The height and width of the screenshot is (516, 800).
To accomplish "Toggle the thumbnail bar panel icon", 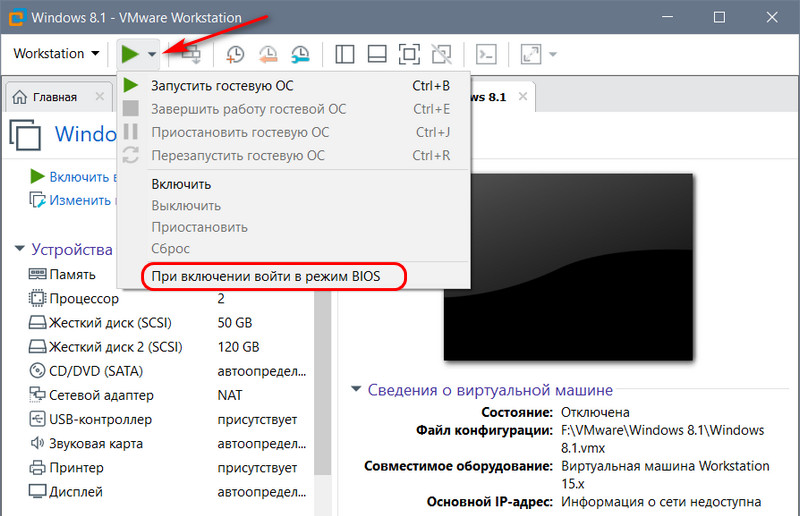I will (377, 54).
